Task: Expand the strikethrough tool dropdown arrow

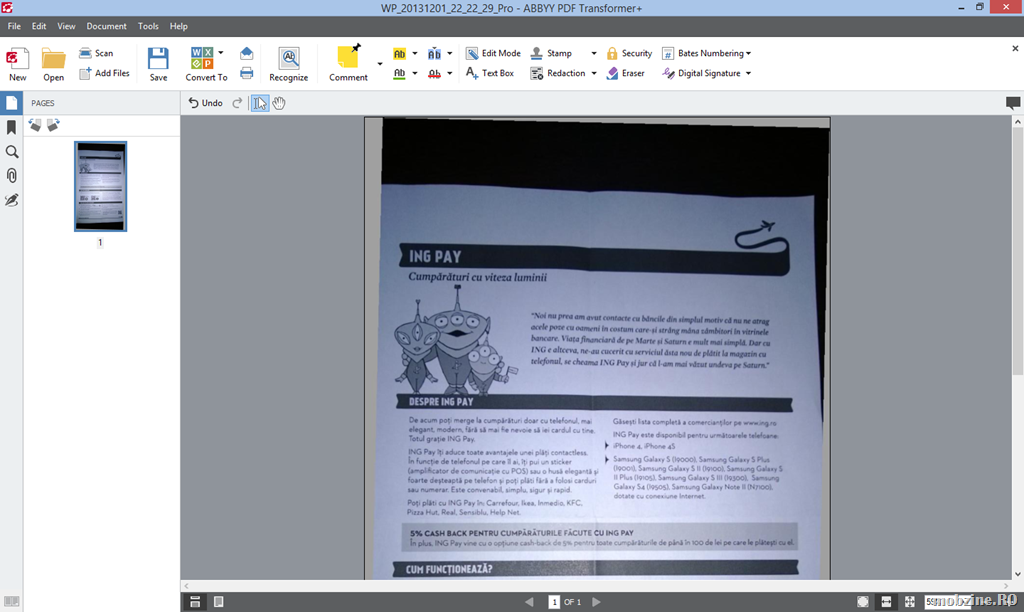Action: (449, 73)
